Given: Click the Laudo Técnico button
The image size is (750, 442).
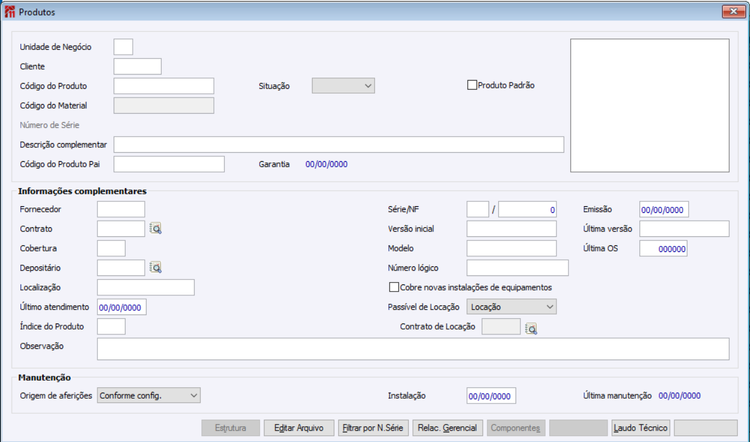Looking at the screenshot, I should pos(640,428).
